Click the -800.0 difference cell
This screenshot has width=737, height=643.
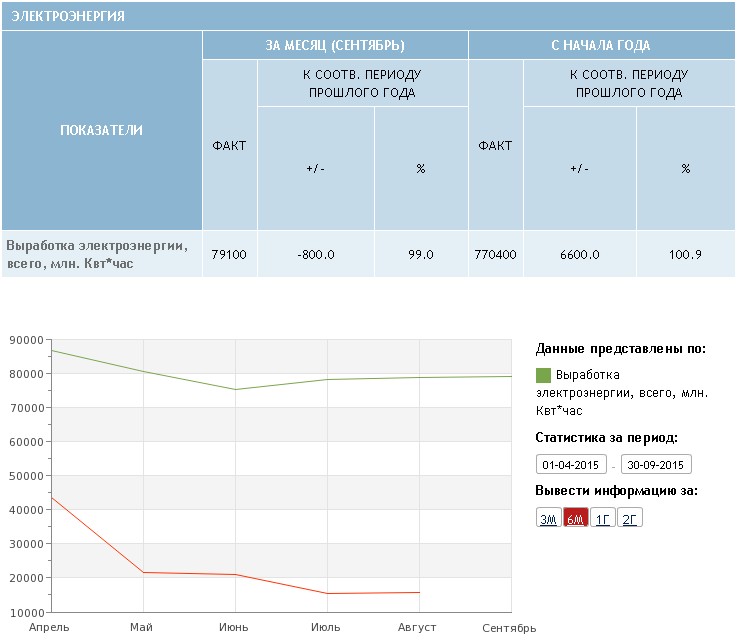tap(316, 255)
